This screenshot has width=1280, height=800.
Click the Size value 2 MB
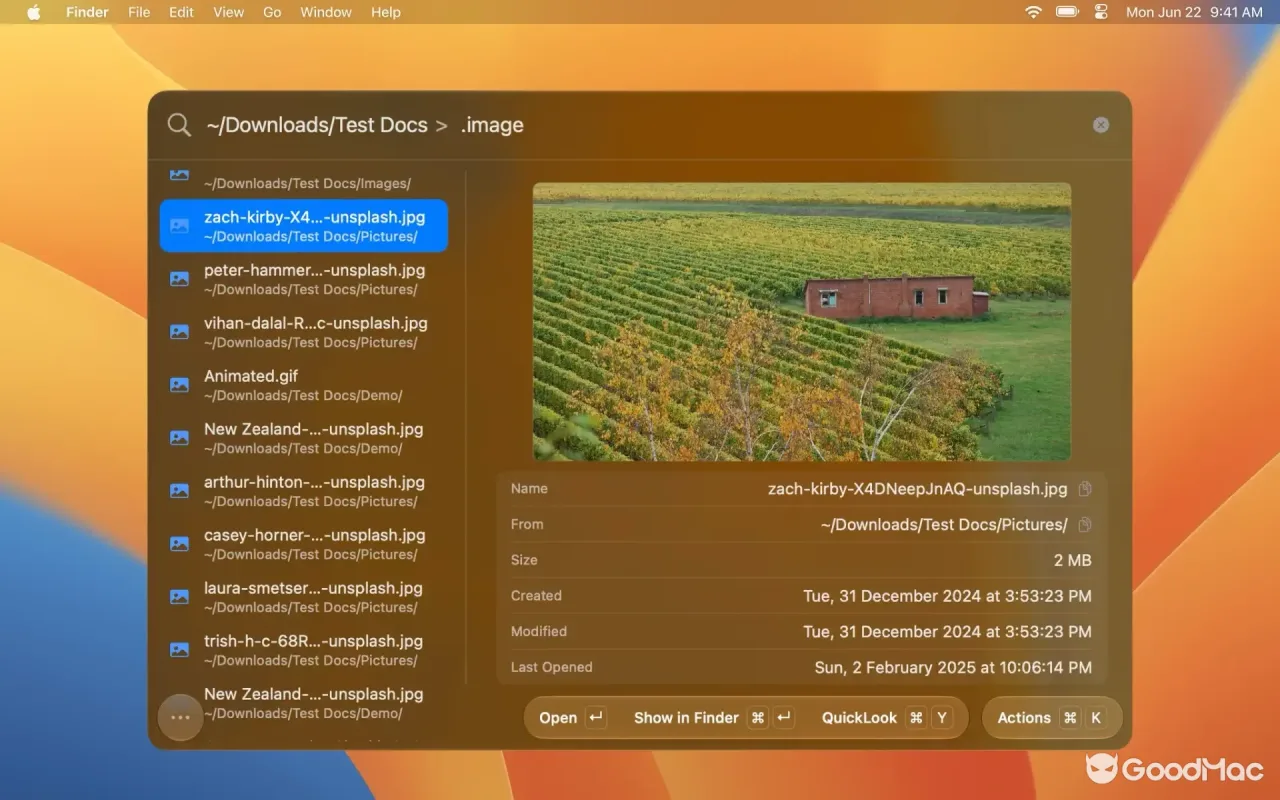1072,560
